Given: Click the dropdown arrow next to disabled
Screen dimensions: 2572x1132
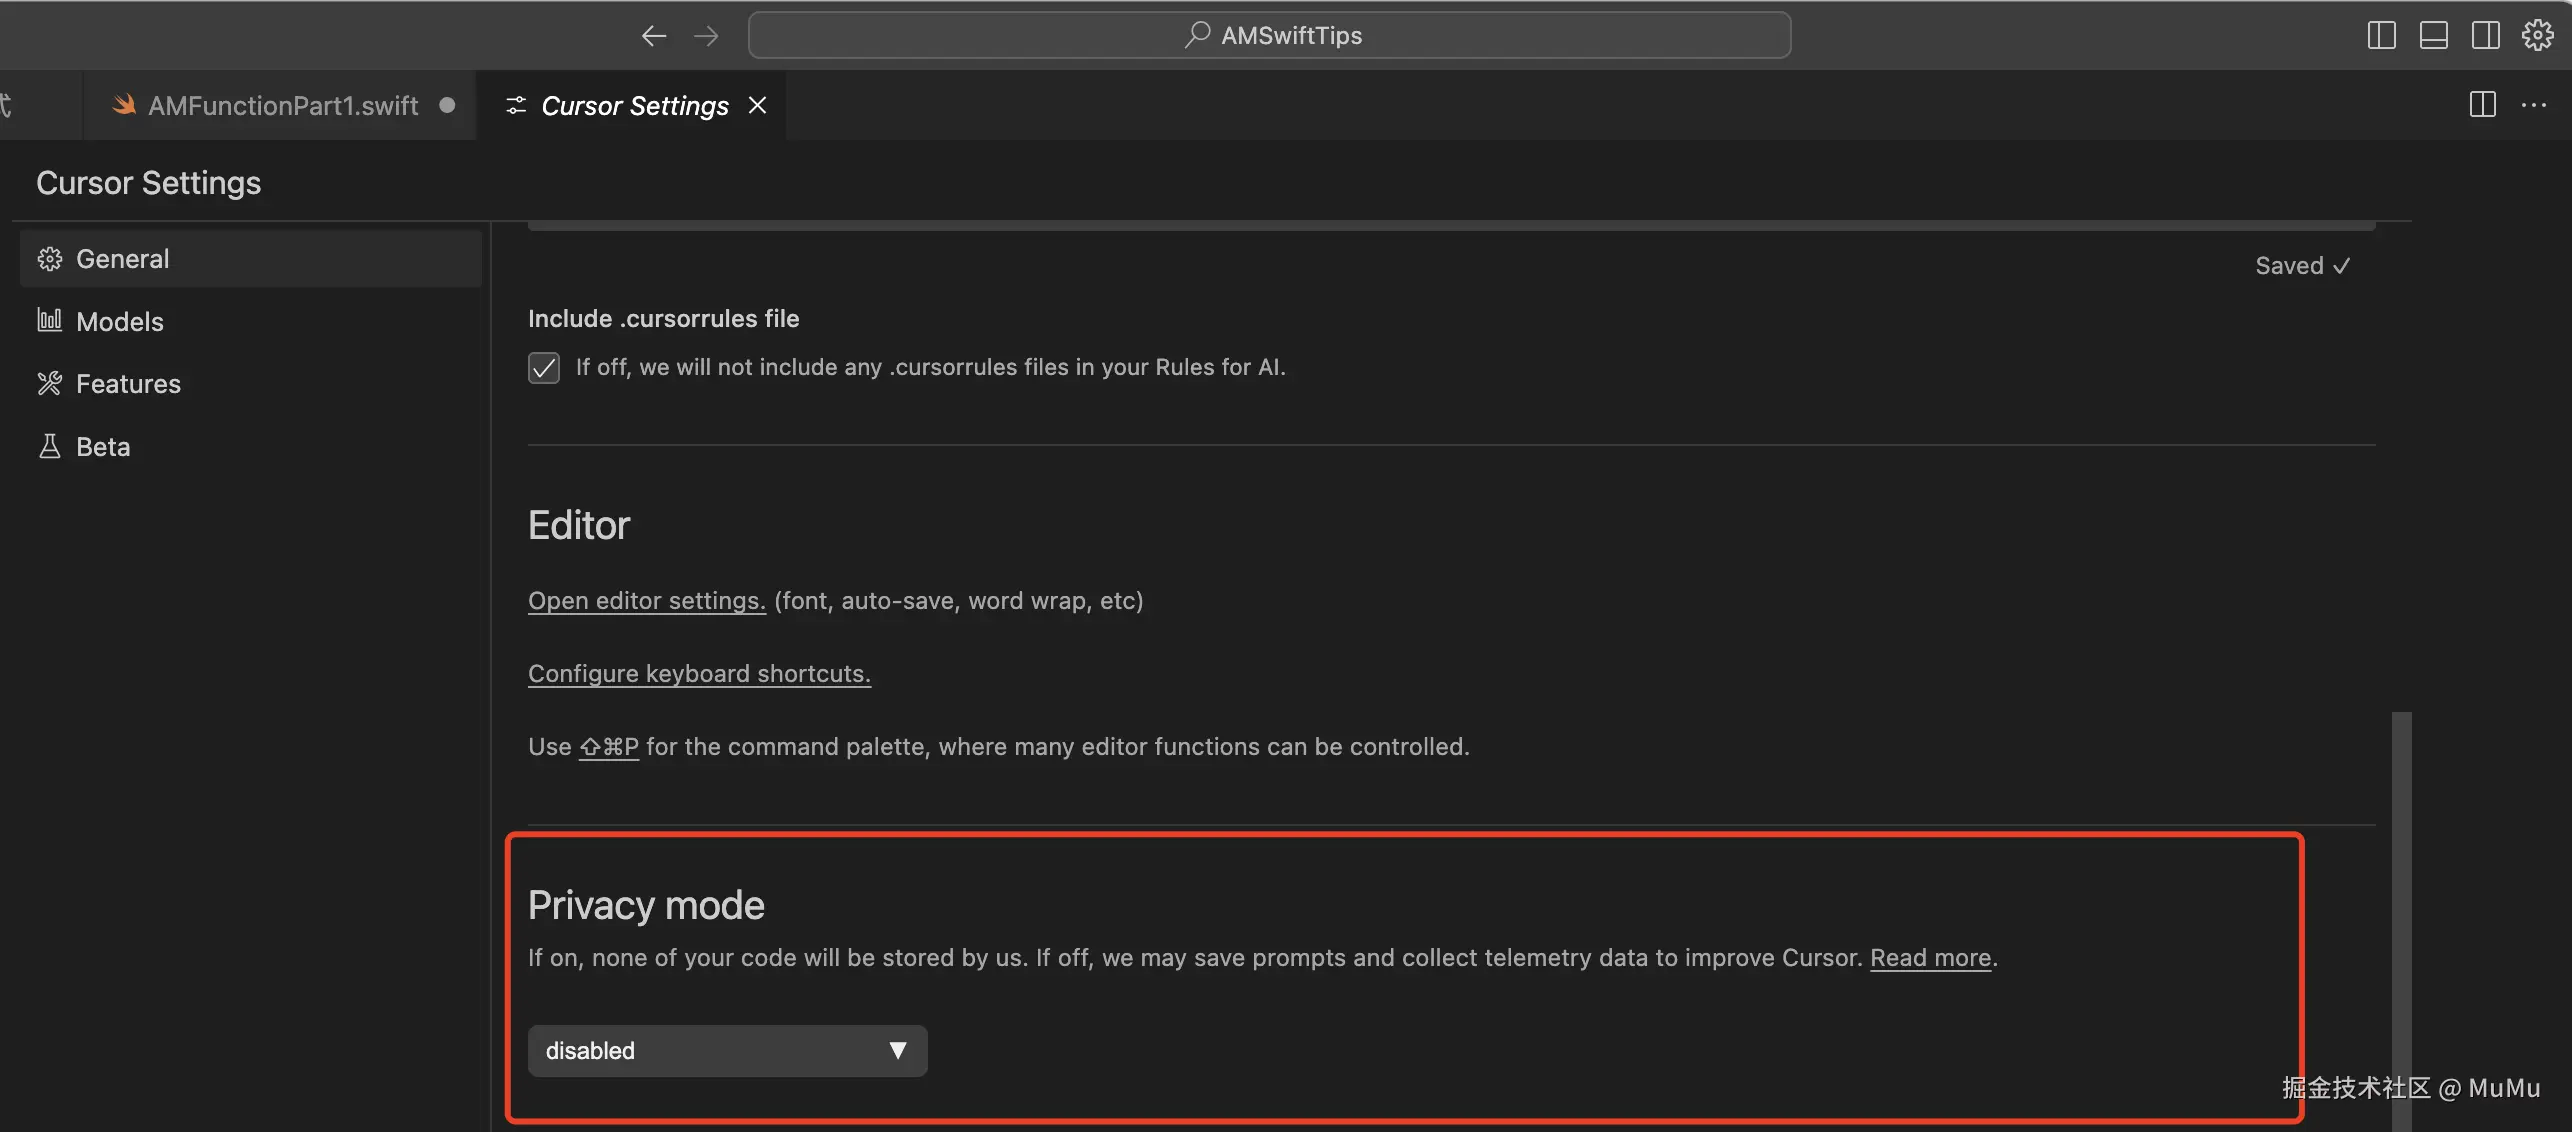Looking at the screenshot, I should [897, 1051].
